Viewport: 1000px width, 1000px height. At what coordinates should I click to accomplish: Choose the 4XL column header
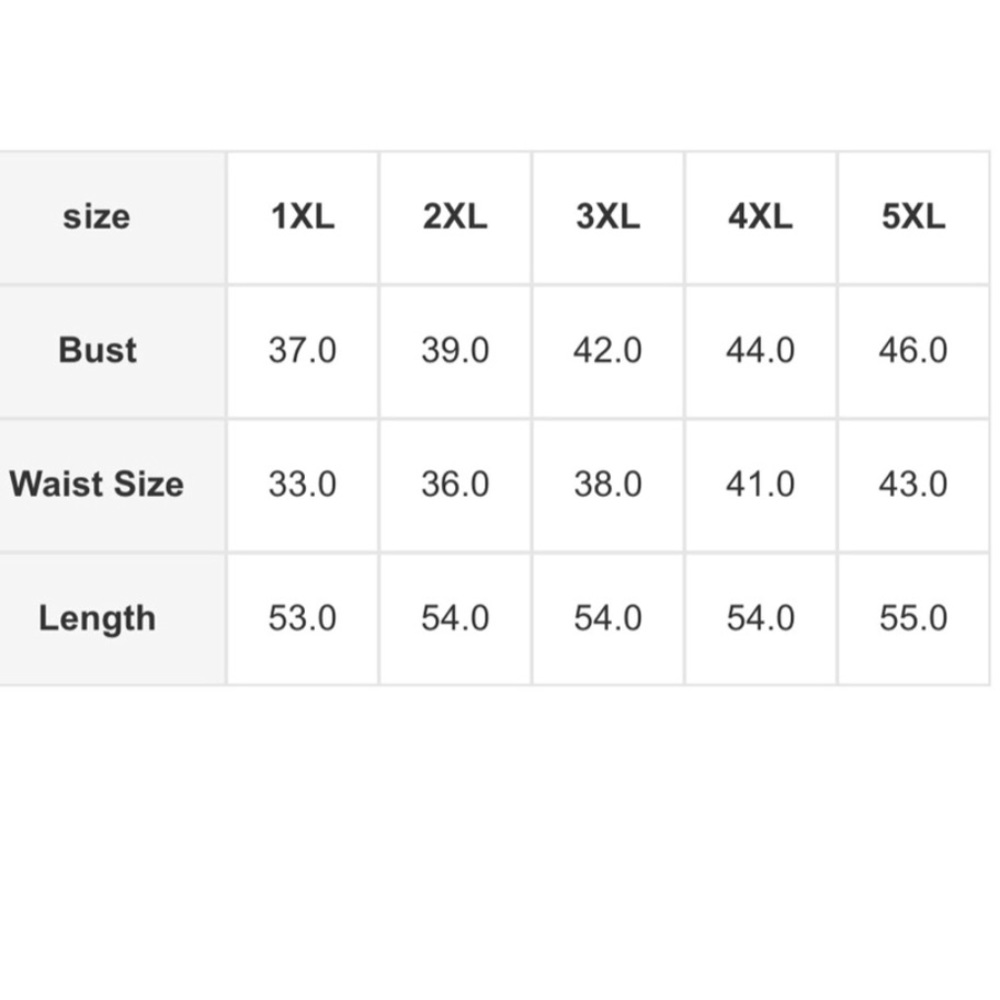point(760,217)
